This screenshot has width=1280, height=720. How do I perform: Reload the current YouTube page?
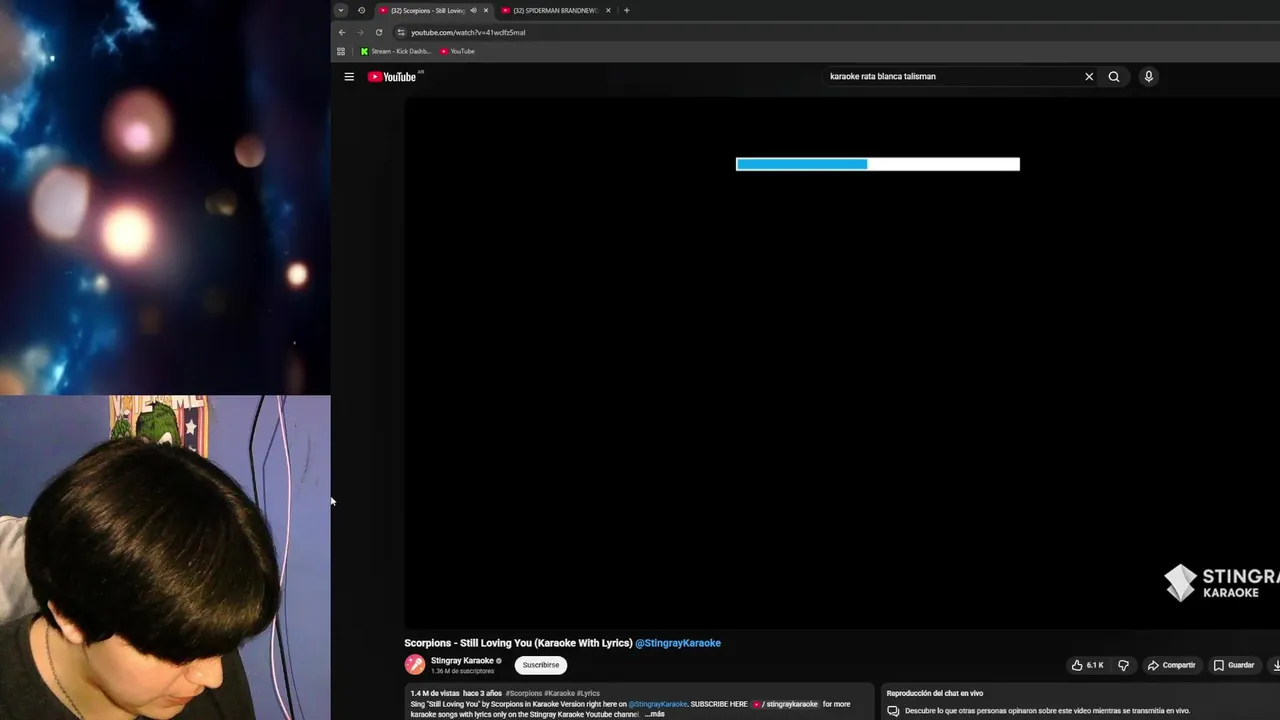(x=379, y=32)
